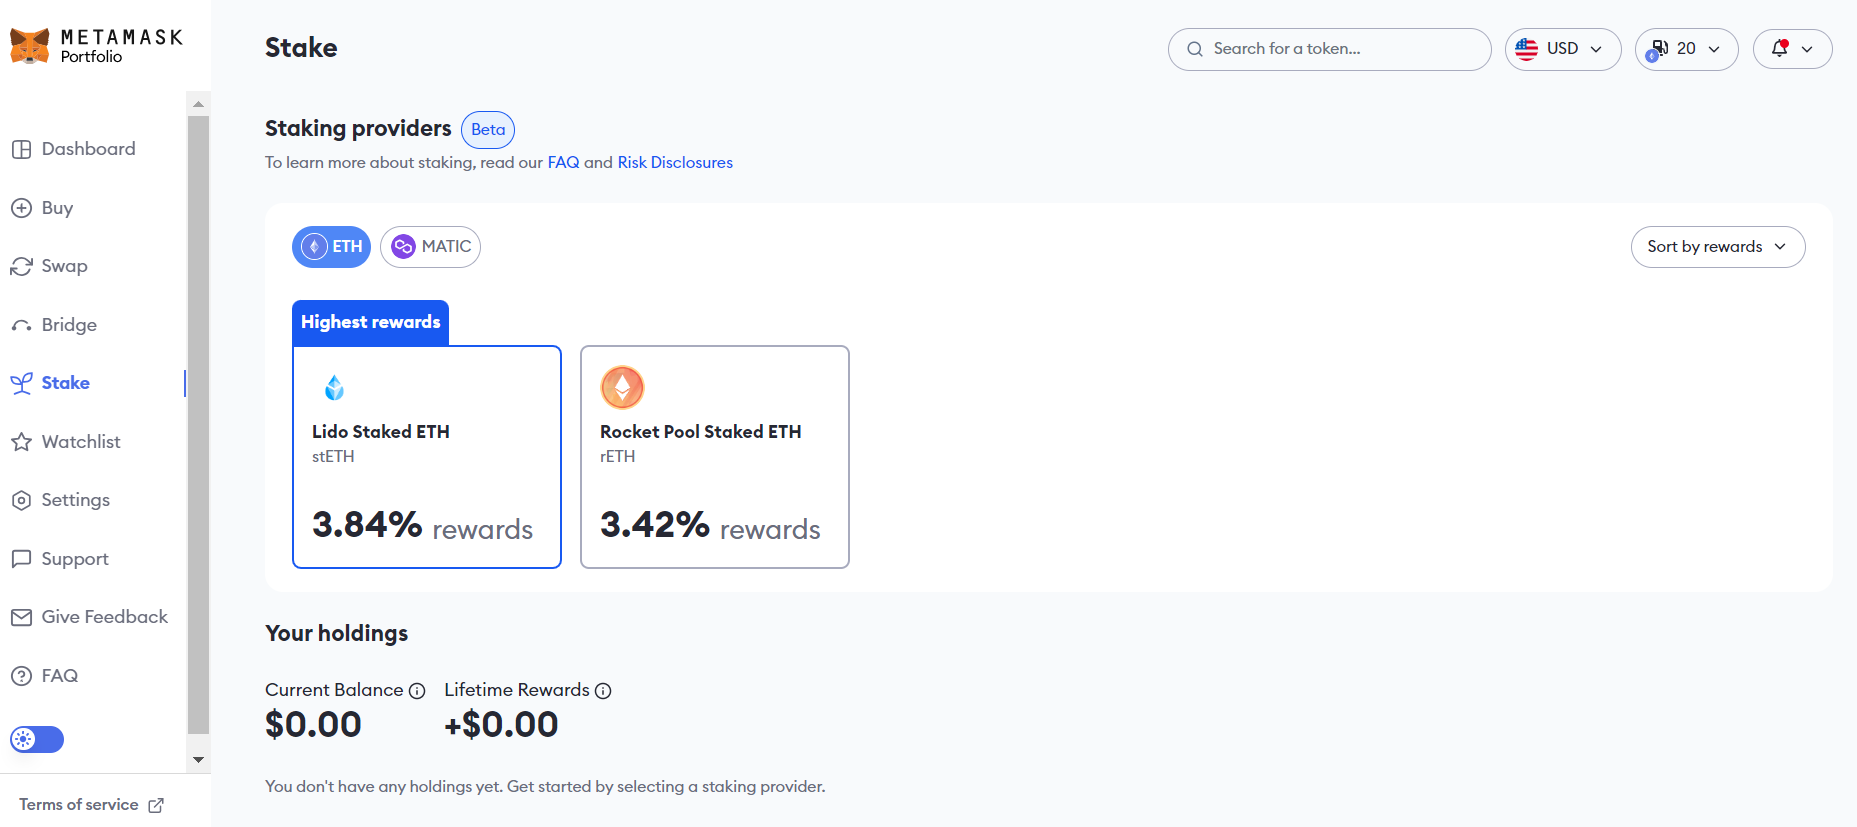Click the sidebar scroll up arrow
This screenshot has width=1857, height=827.
198,104
